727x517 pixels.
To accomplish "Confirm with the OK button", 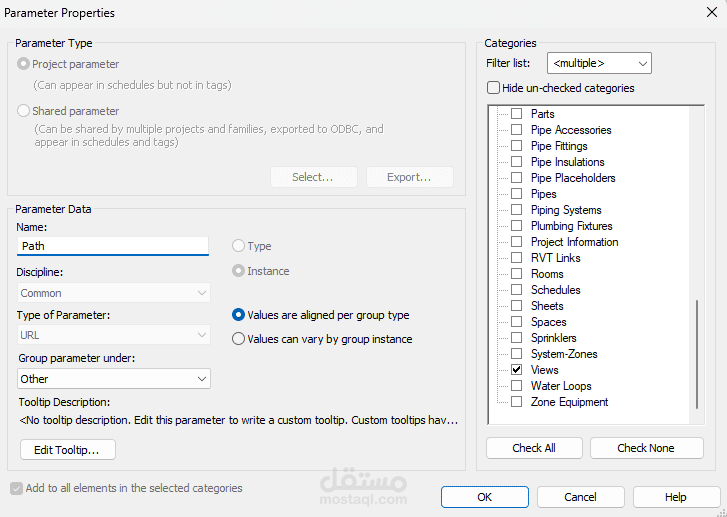I will 484,497.
